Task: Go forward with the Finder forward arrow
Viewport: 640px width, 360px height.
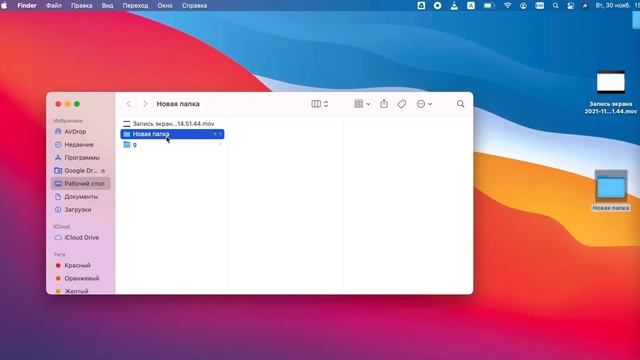Action: tap(145, 104)
